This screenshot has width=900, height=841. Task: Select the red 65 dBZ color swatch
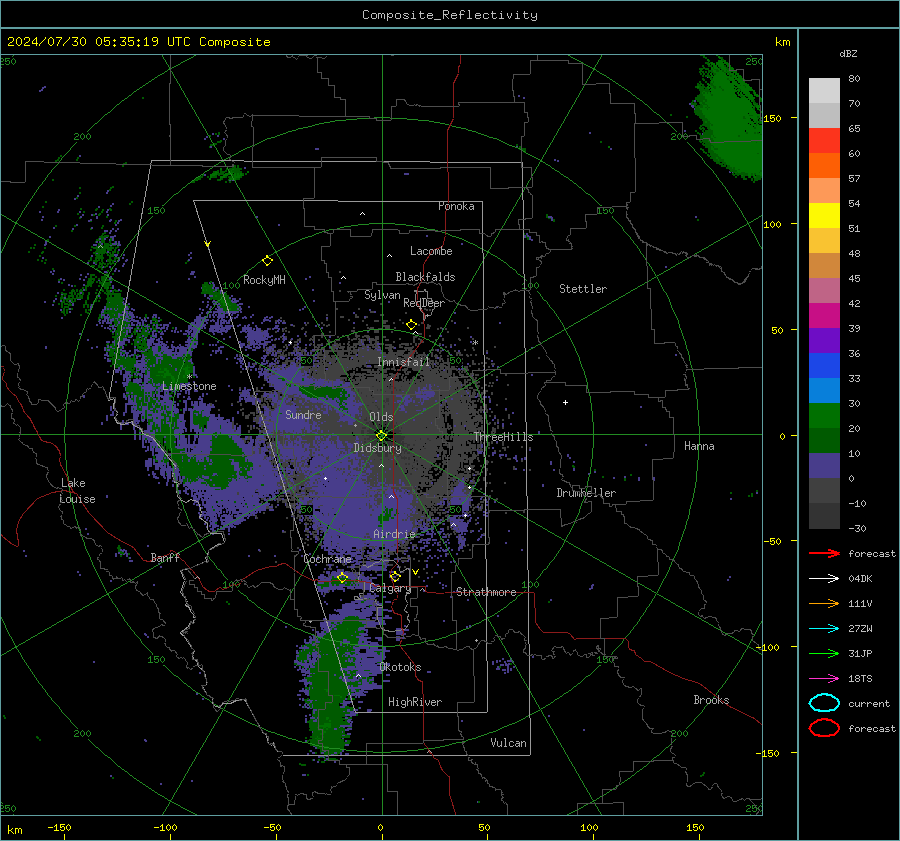[824, 141]
